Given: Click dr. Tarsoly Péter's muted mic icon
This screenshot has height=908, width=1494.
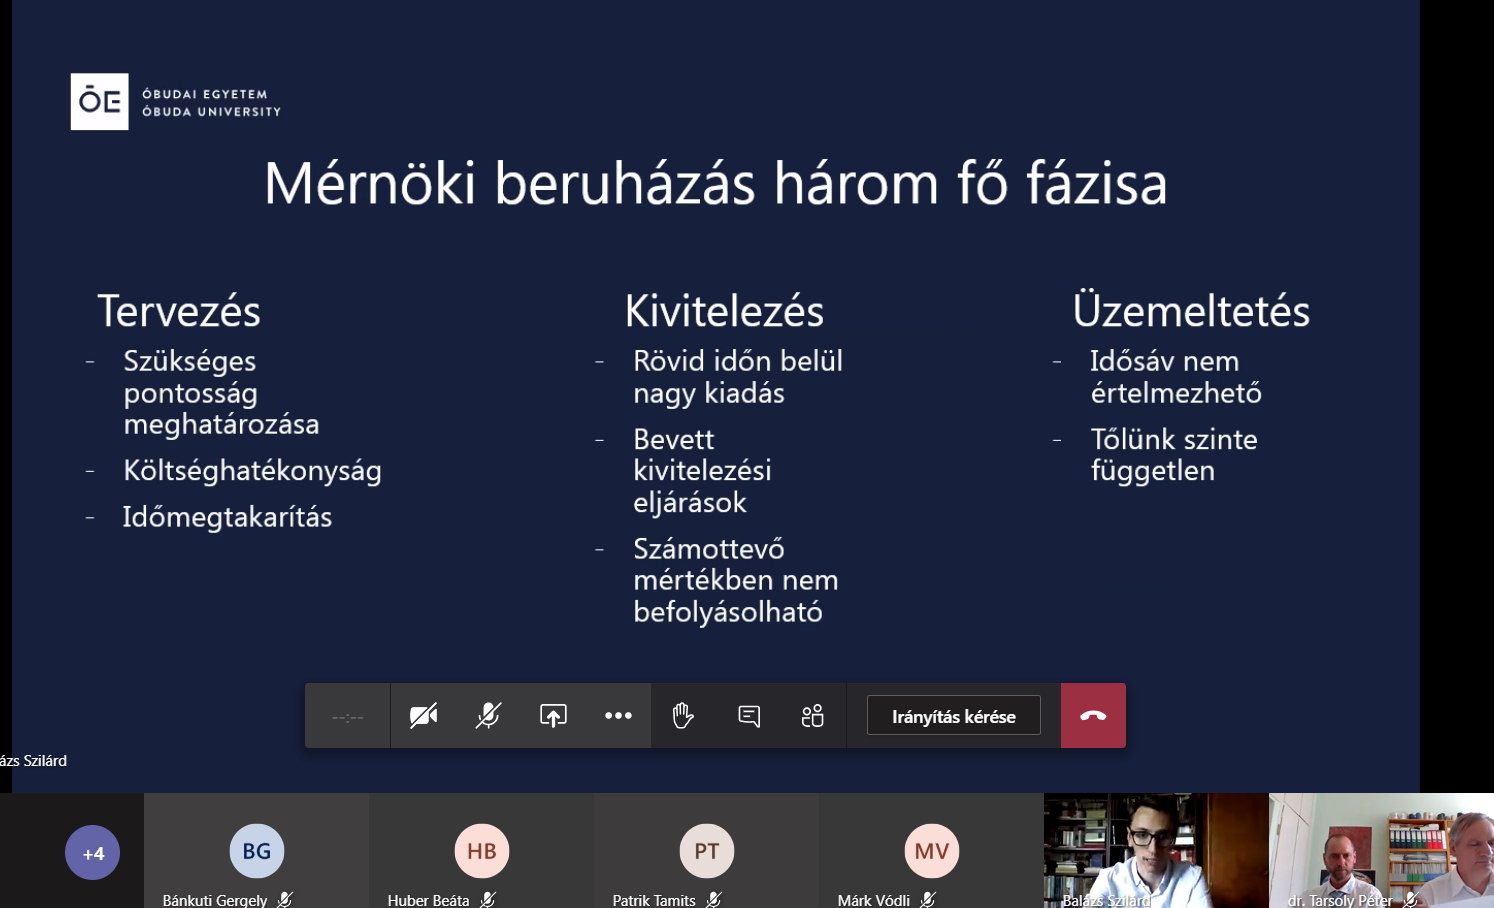Looking at the screenshot, I should 1411,900.
